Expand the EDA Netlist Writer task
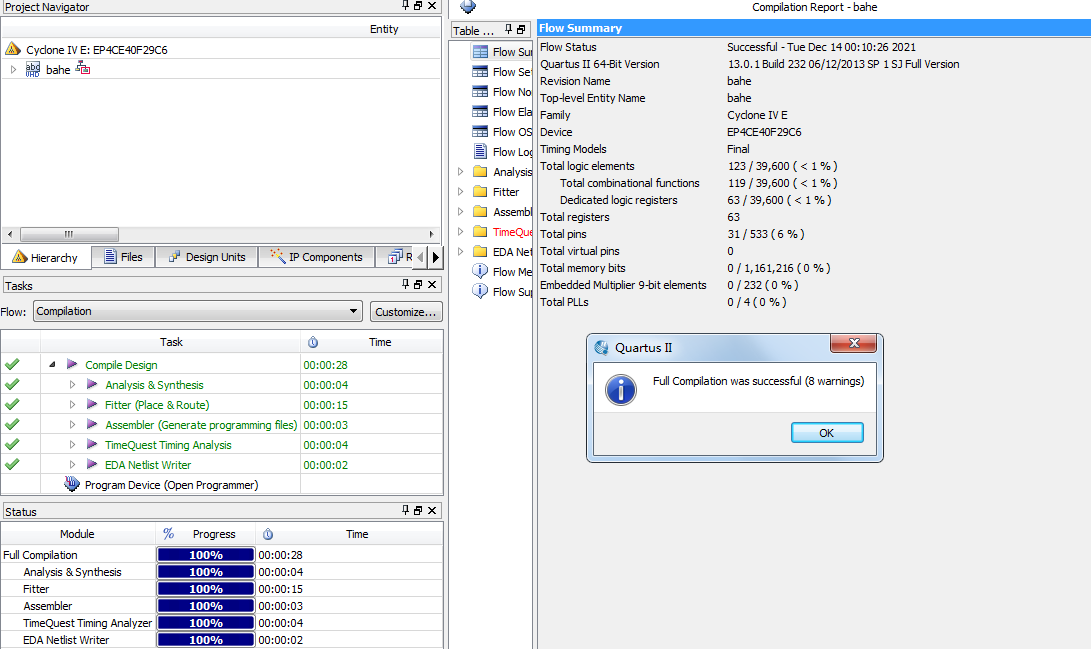The image size is (1091, 649). (72, 465)
